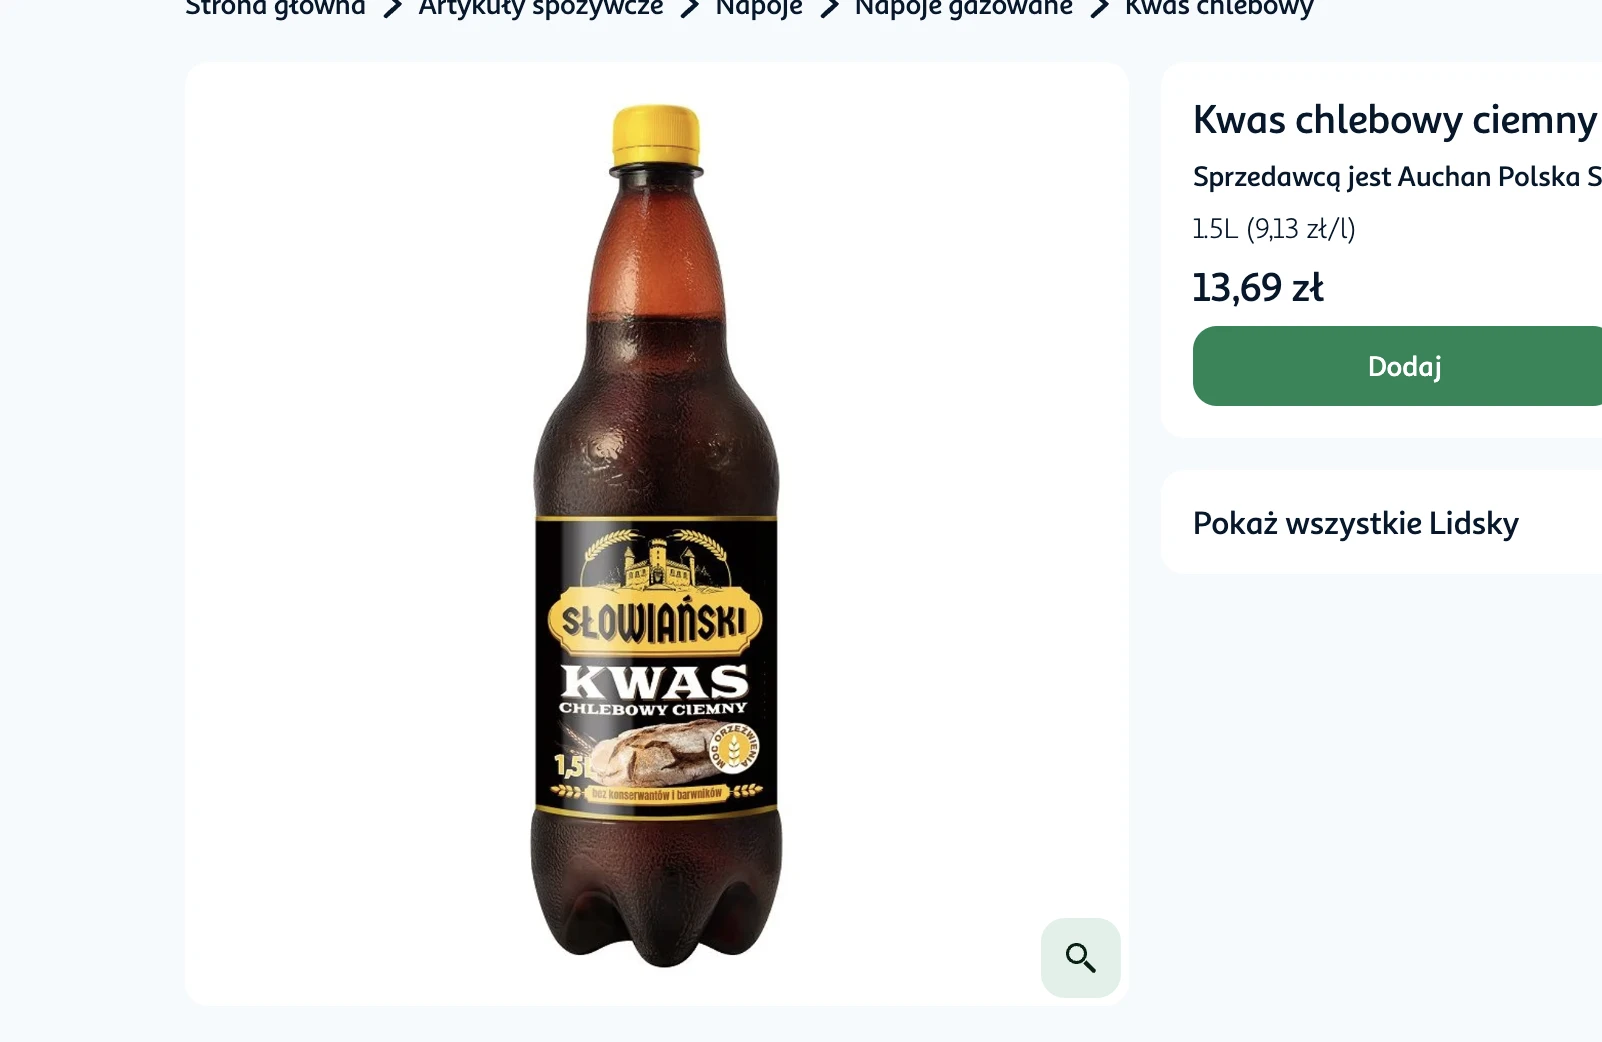
Task: Click the yellow bottle cap in the photo
Action: click(x=656, y=135)
